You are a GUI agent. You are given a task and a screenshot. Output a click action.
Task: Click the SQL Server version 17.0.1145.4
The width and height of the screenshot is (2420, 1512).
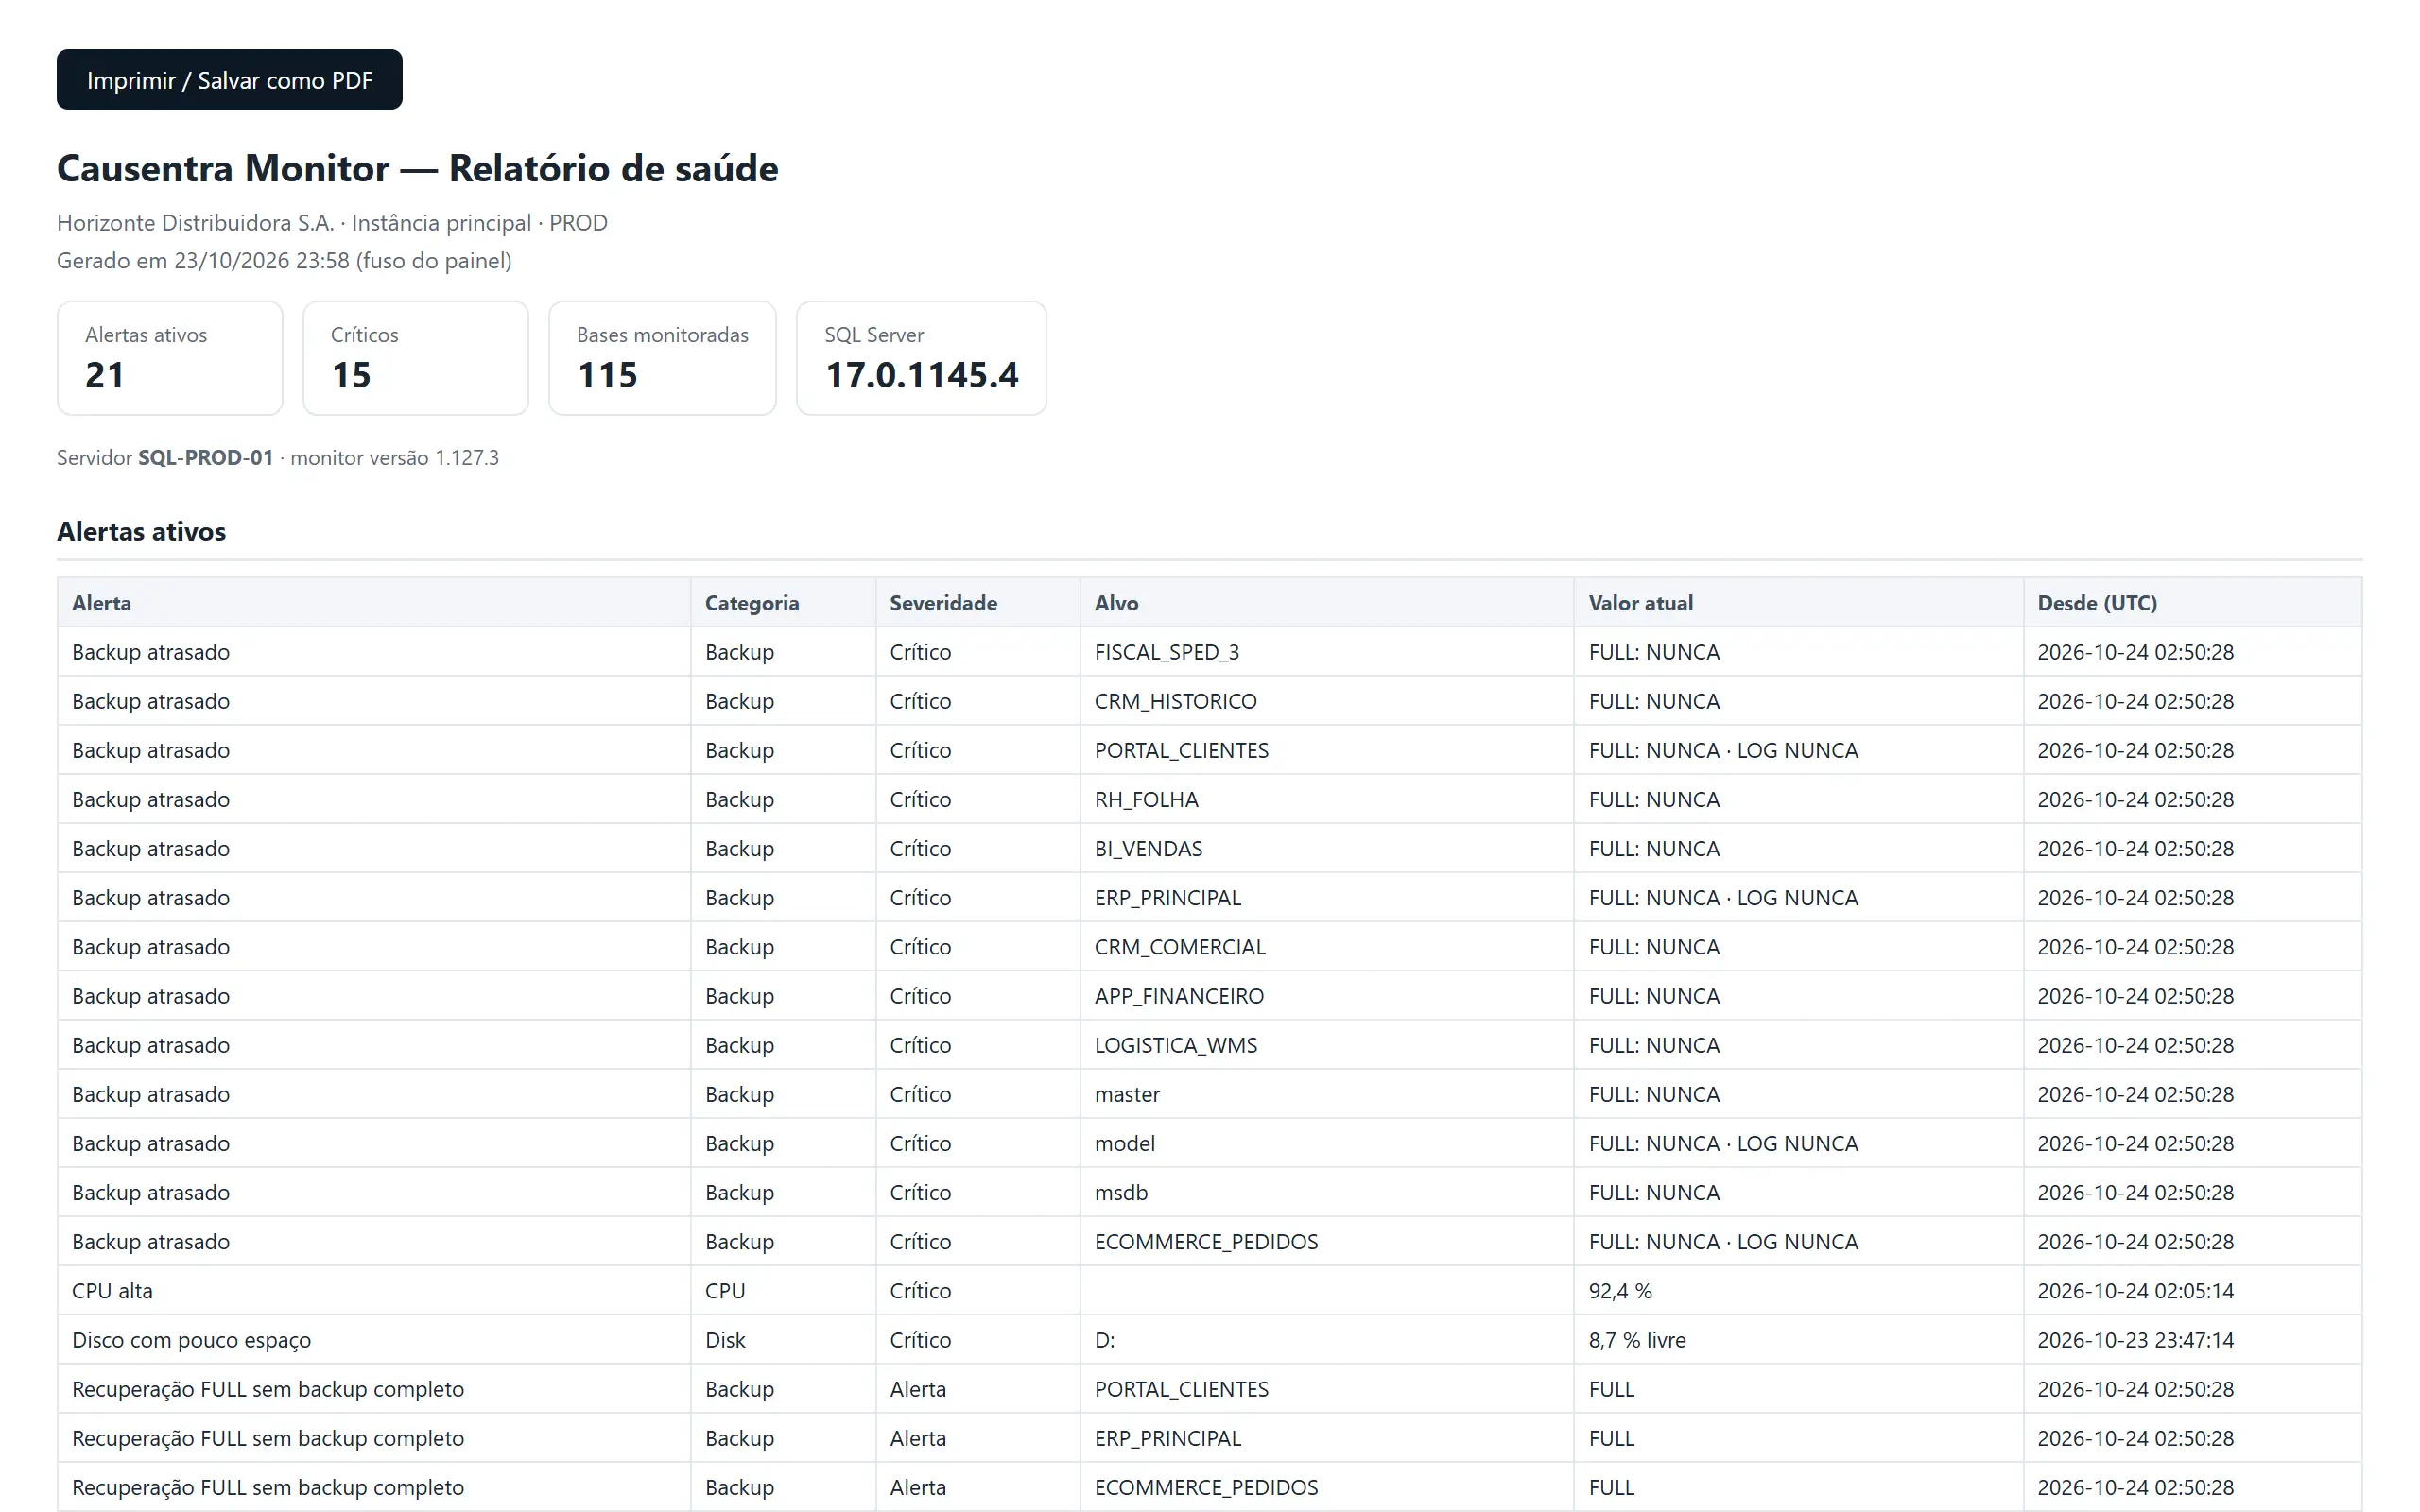point(921,376)
